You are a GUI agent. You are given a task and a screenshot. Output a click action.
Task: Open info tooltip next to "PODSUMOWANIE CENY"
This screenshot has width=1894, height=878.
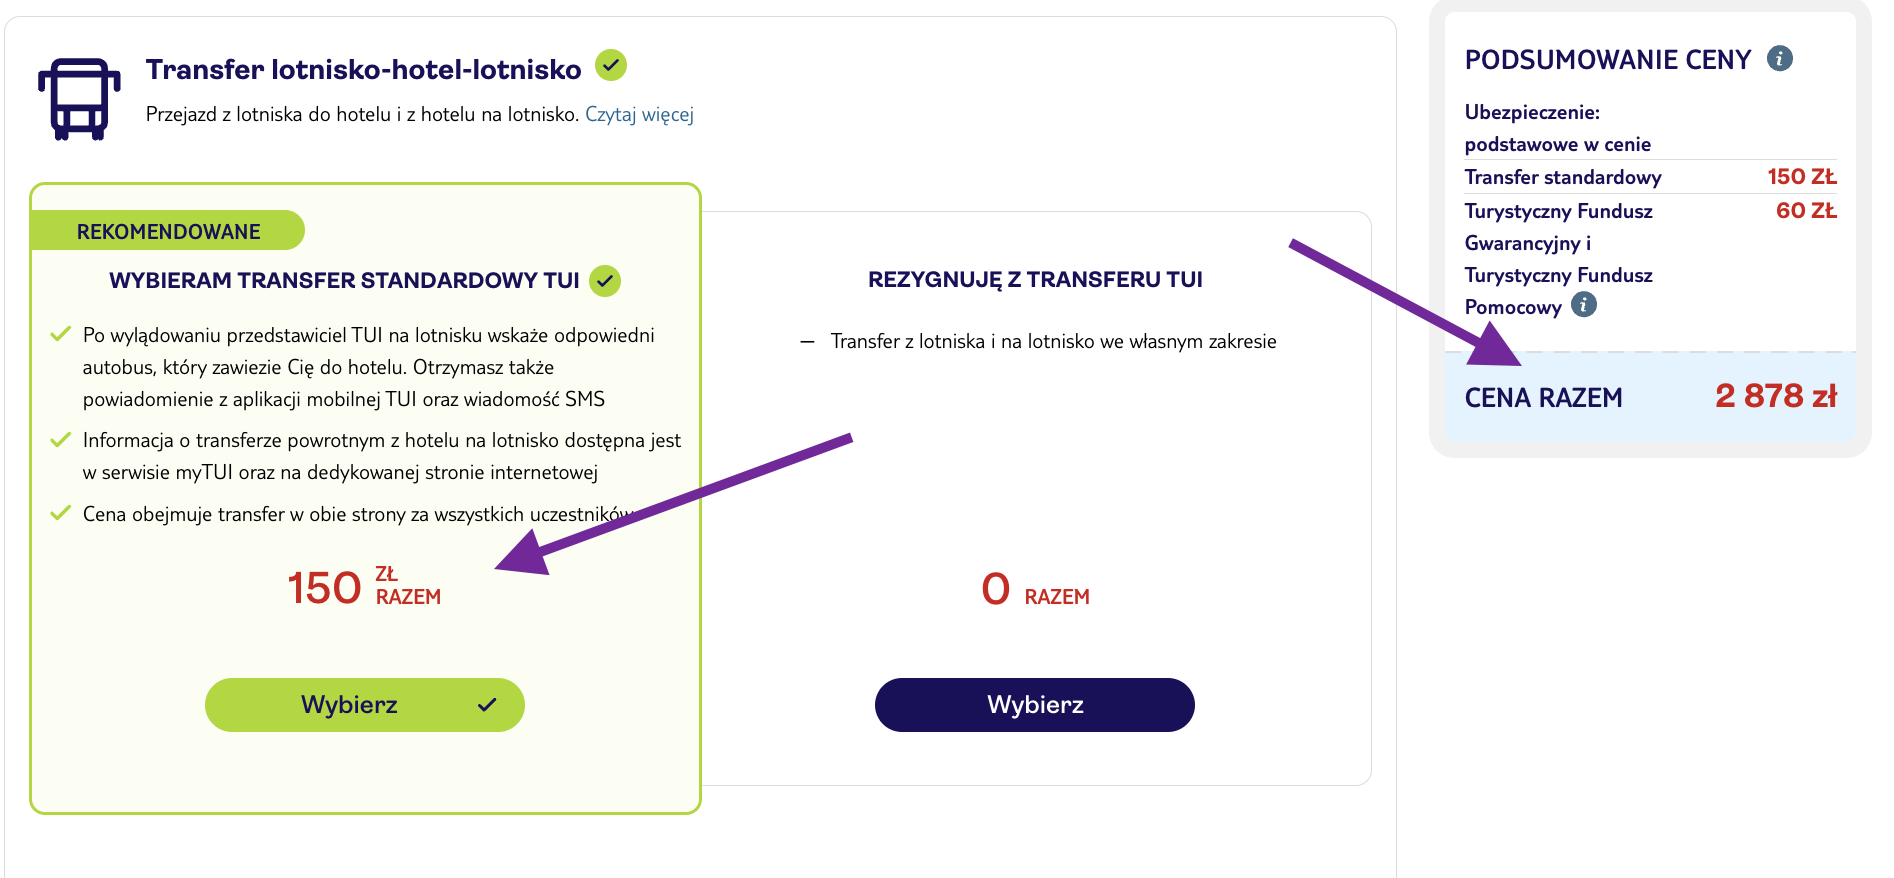[x=1779, y=59]
